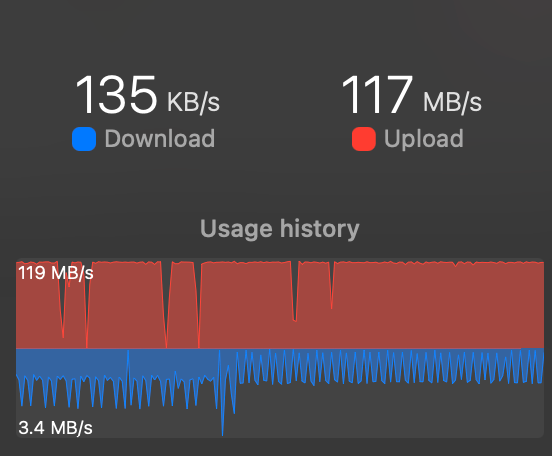Click the MB/s unit next to 117
The height and width of the screenshot is (456, 552).
click(452, 102)
